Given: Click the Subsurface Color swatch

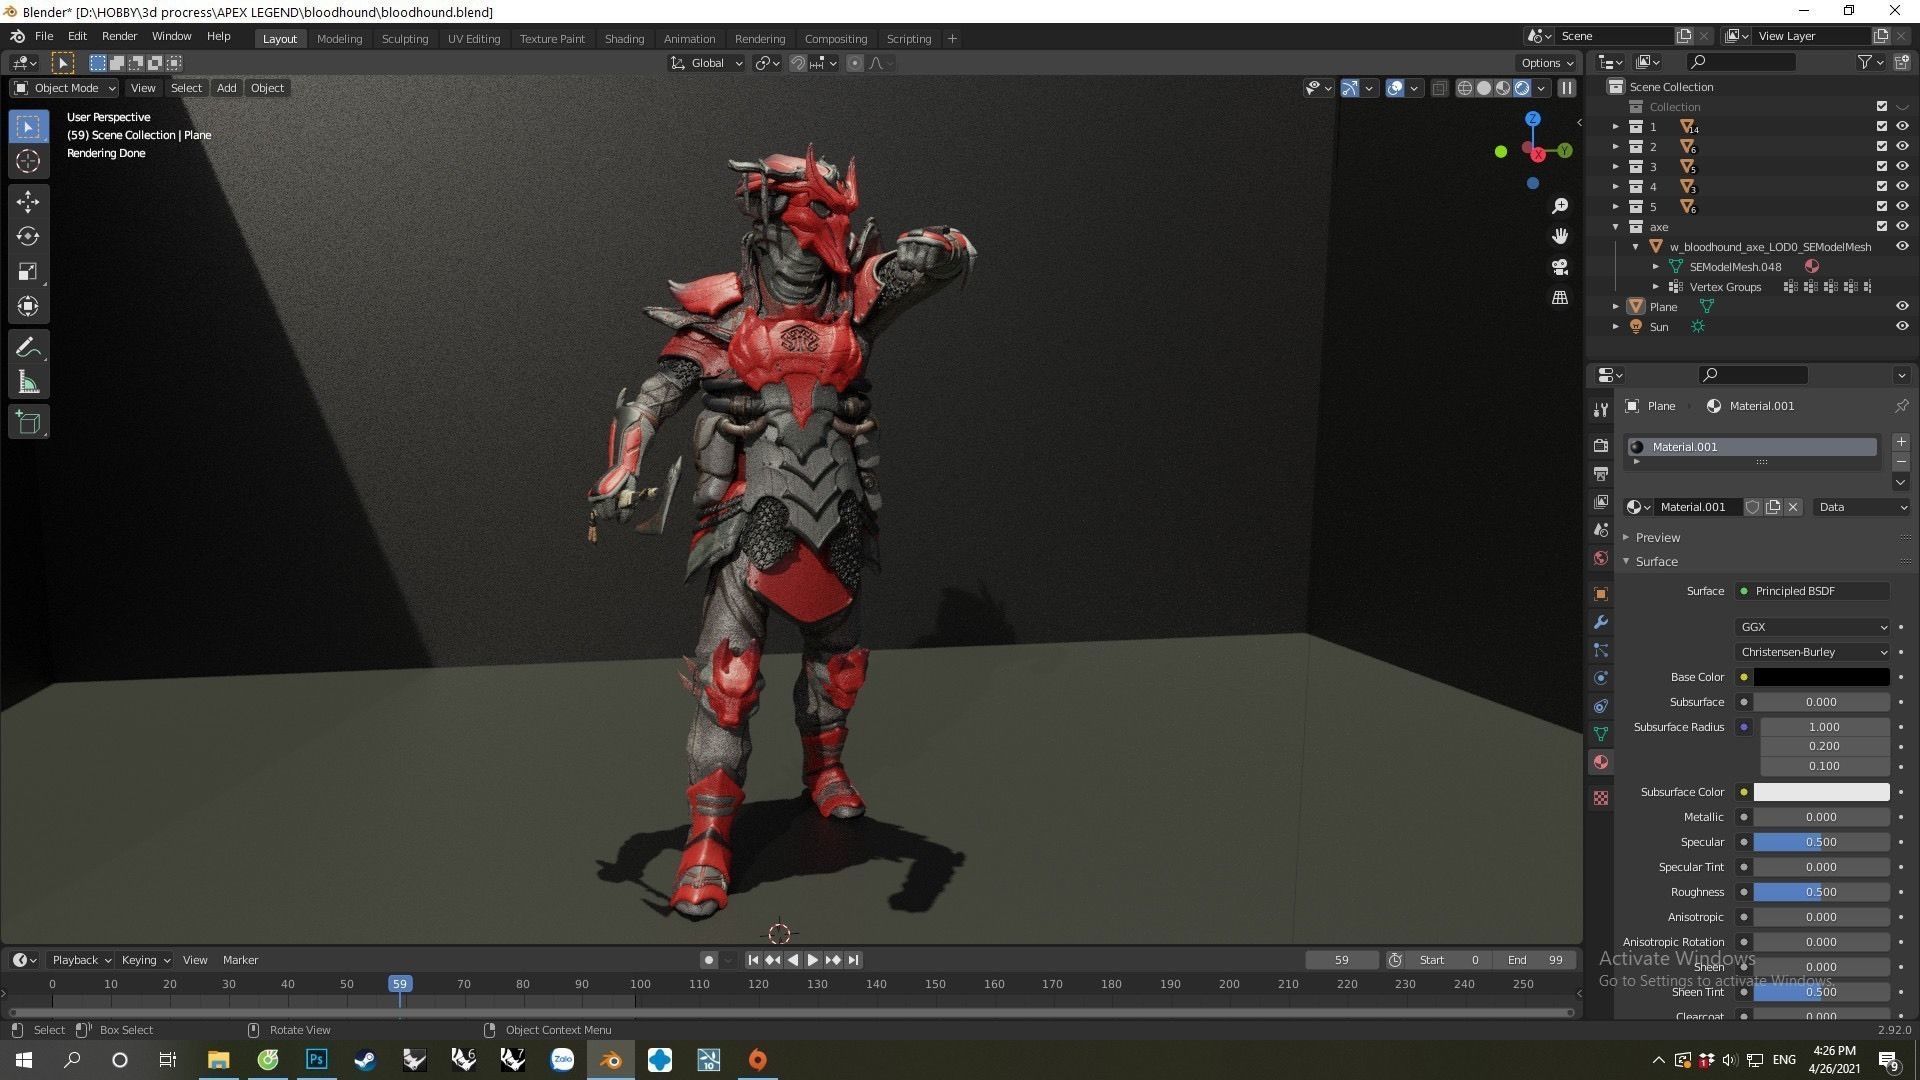Looking at the screenshot, I should [1821, 792].
